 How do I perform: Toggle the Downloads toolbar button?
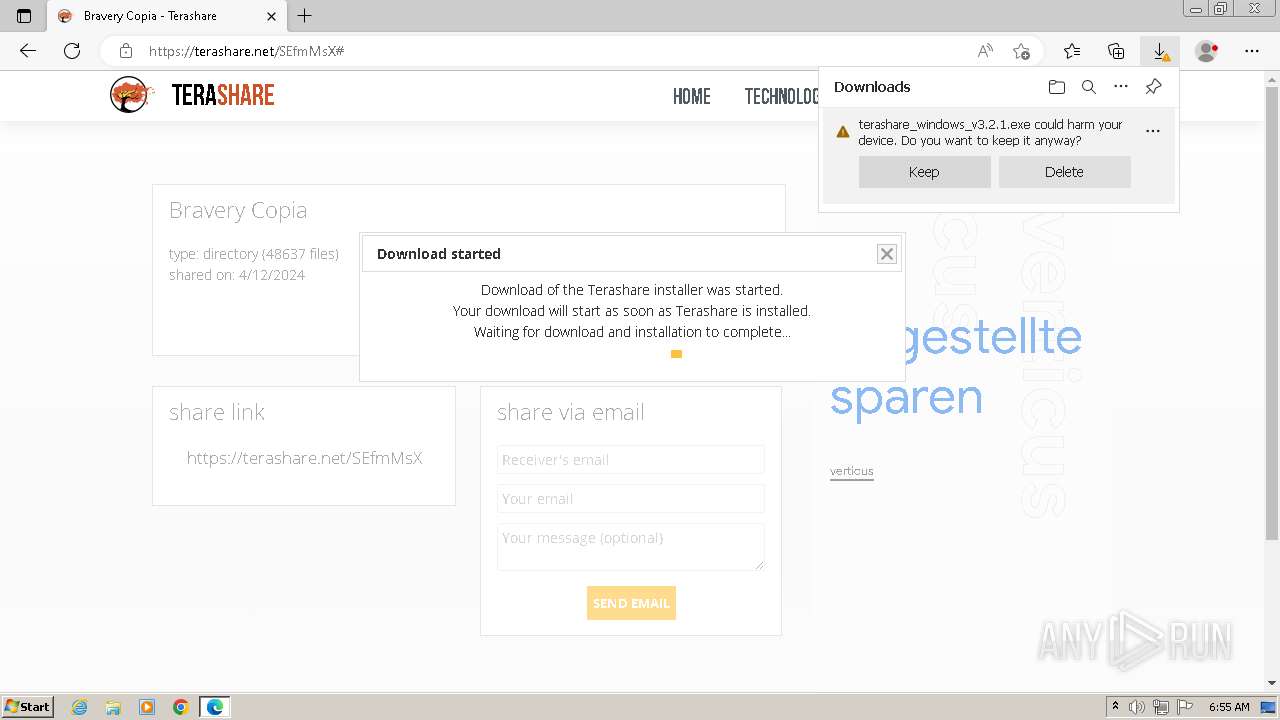(1160, 51)
